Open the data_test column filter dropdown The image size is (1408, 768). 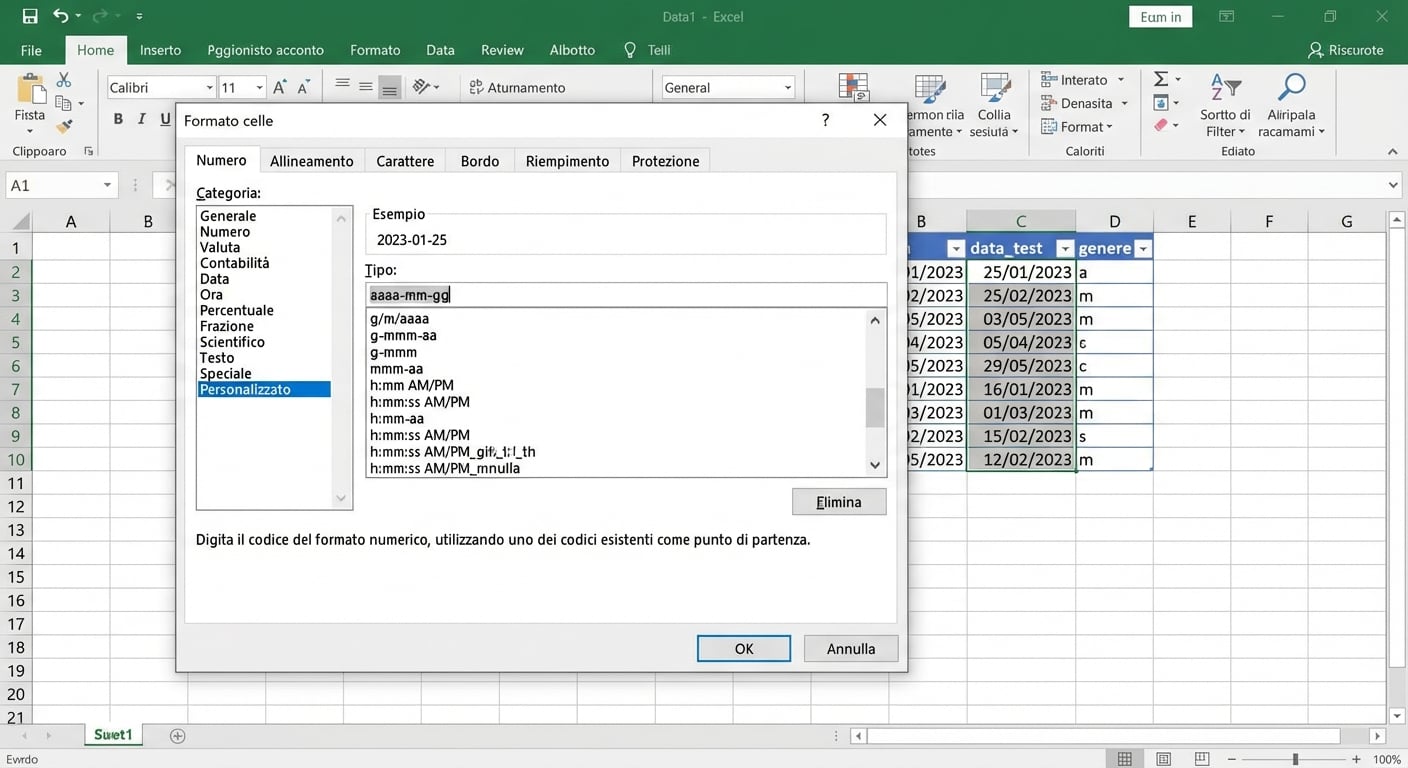pyautogui.click(x=1065, y=249)
